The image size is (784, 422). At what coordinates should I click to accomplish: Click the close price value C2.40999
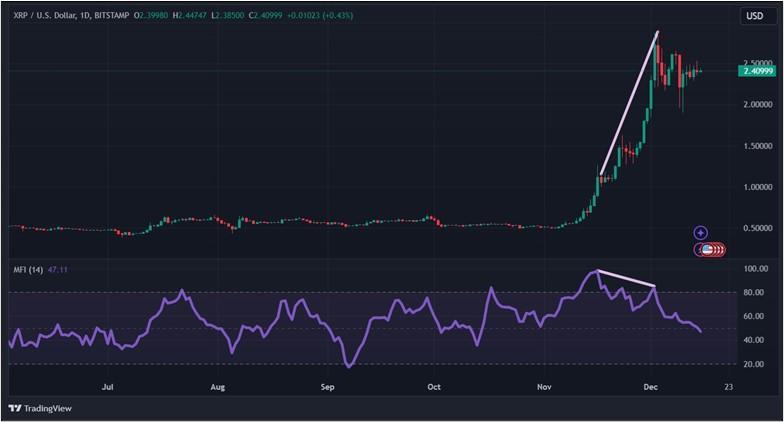pos(266,16)
